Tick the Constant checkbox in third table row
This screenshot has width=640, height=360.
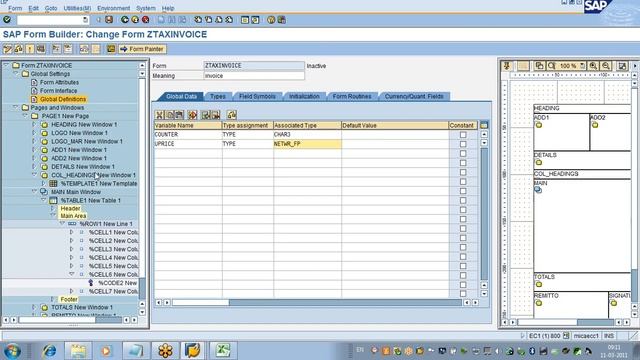coord(463,153)
